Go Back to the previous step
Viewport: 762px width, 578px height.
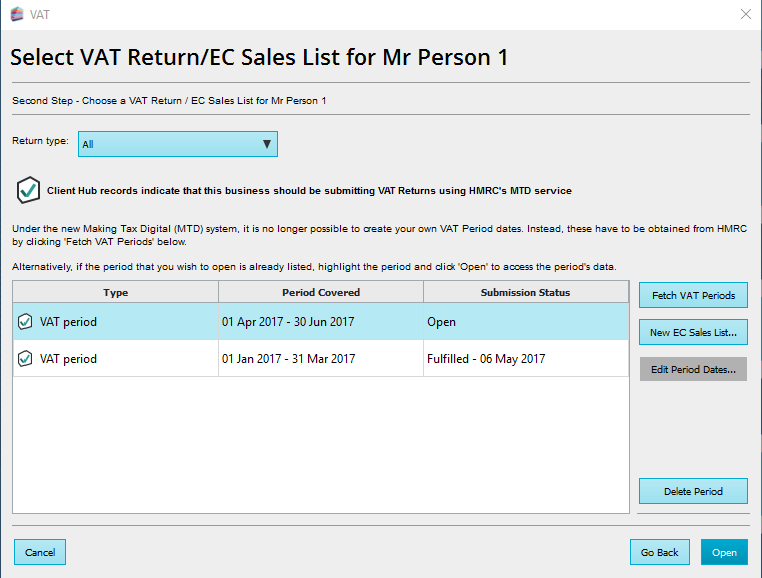659,552
